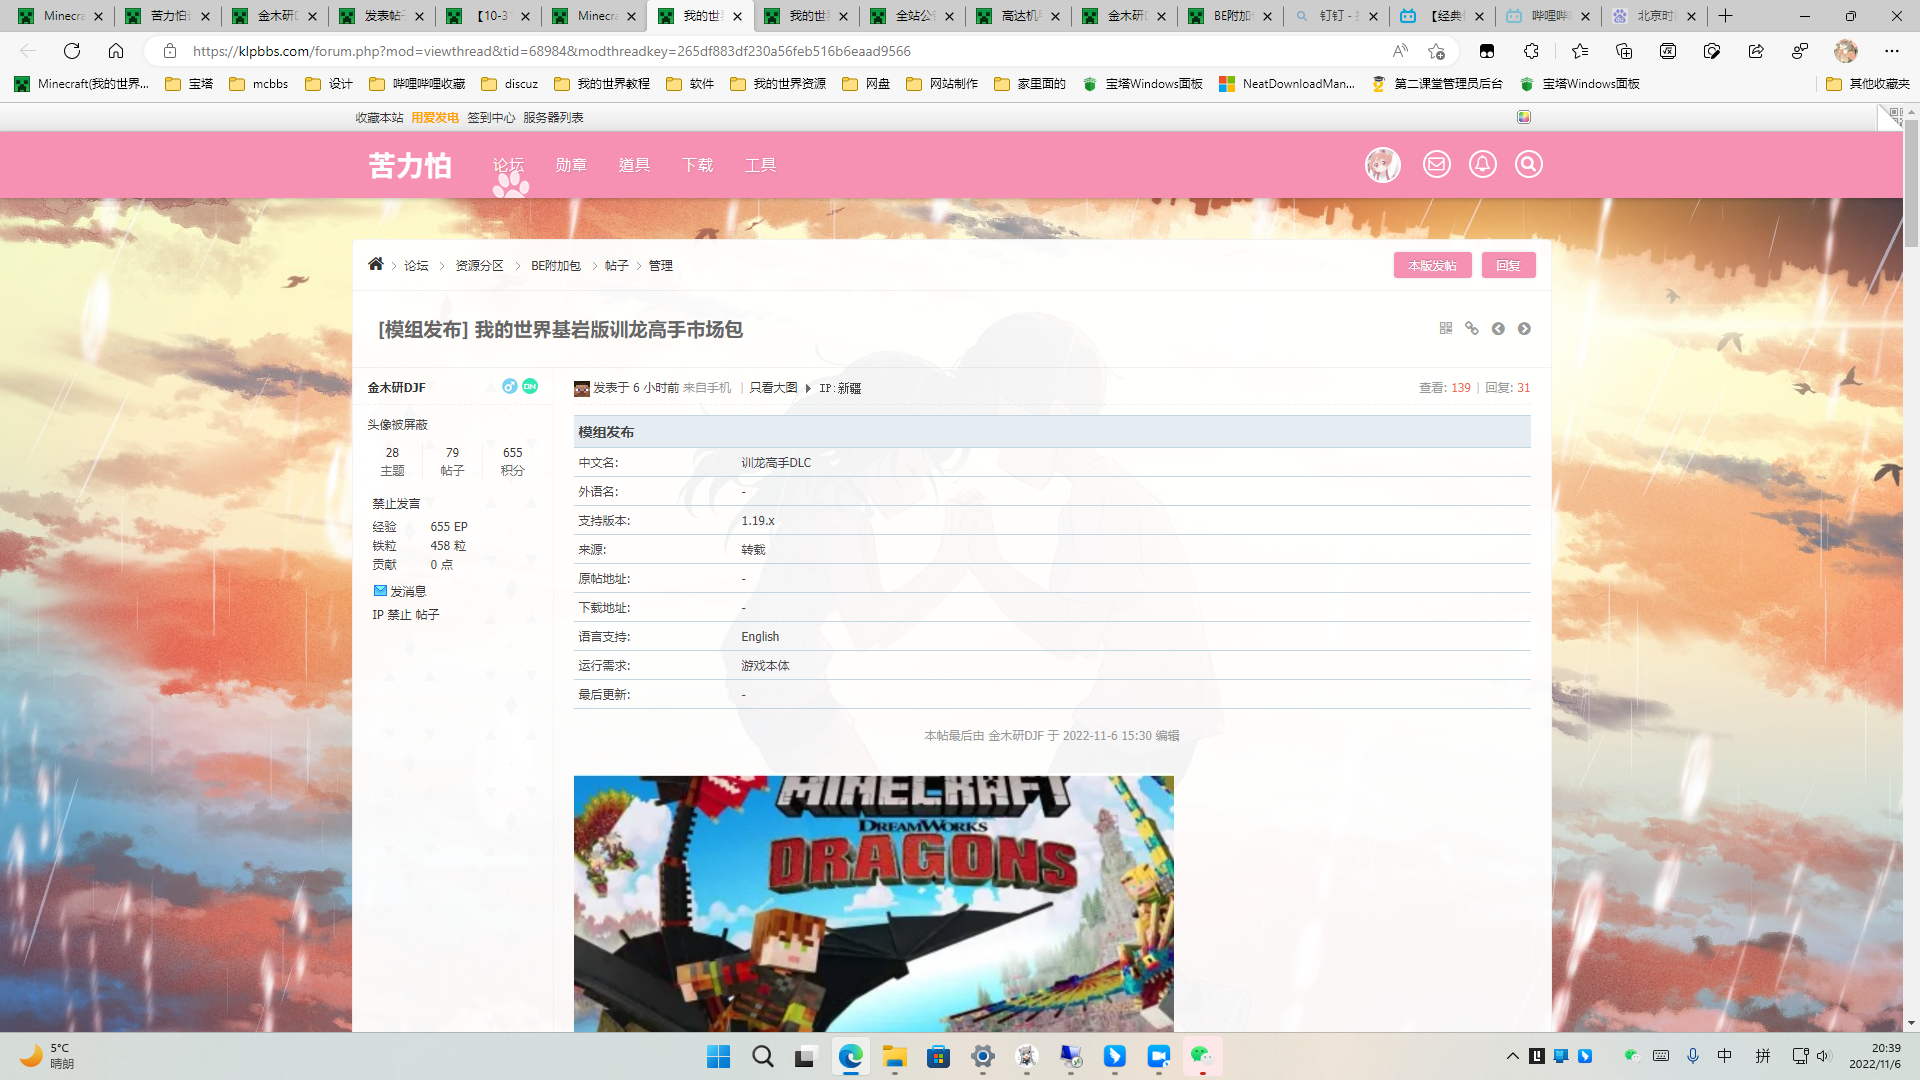The width and height of the screenshot is (1920, 1080).
Task: Expand the hidden system tray icons chevron
Action: pos(1513,1056)
